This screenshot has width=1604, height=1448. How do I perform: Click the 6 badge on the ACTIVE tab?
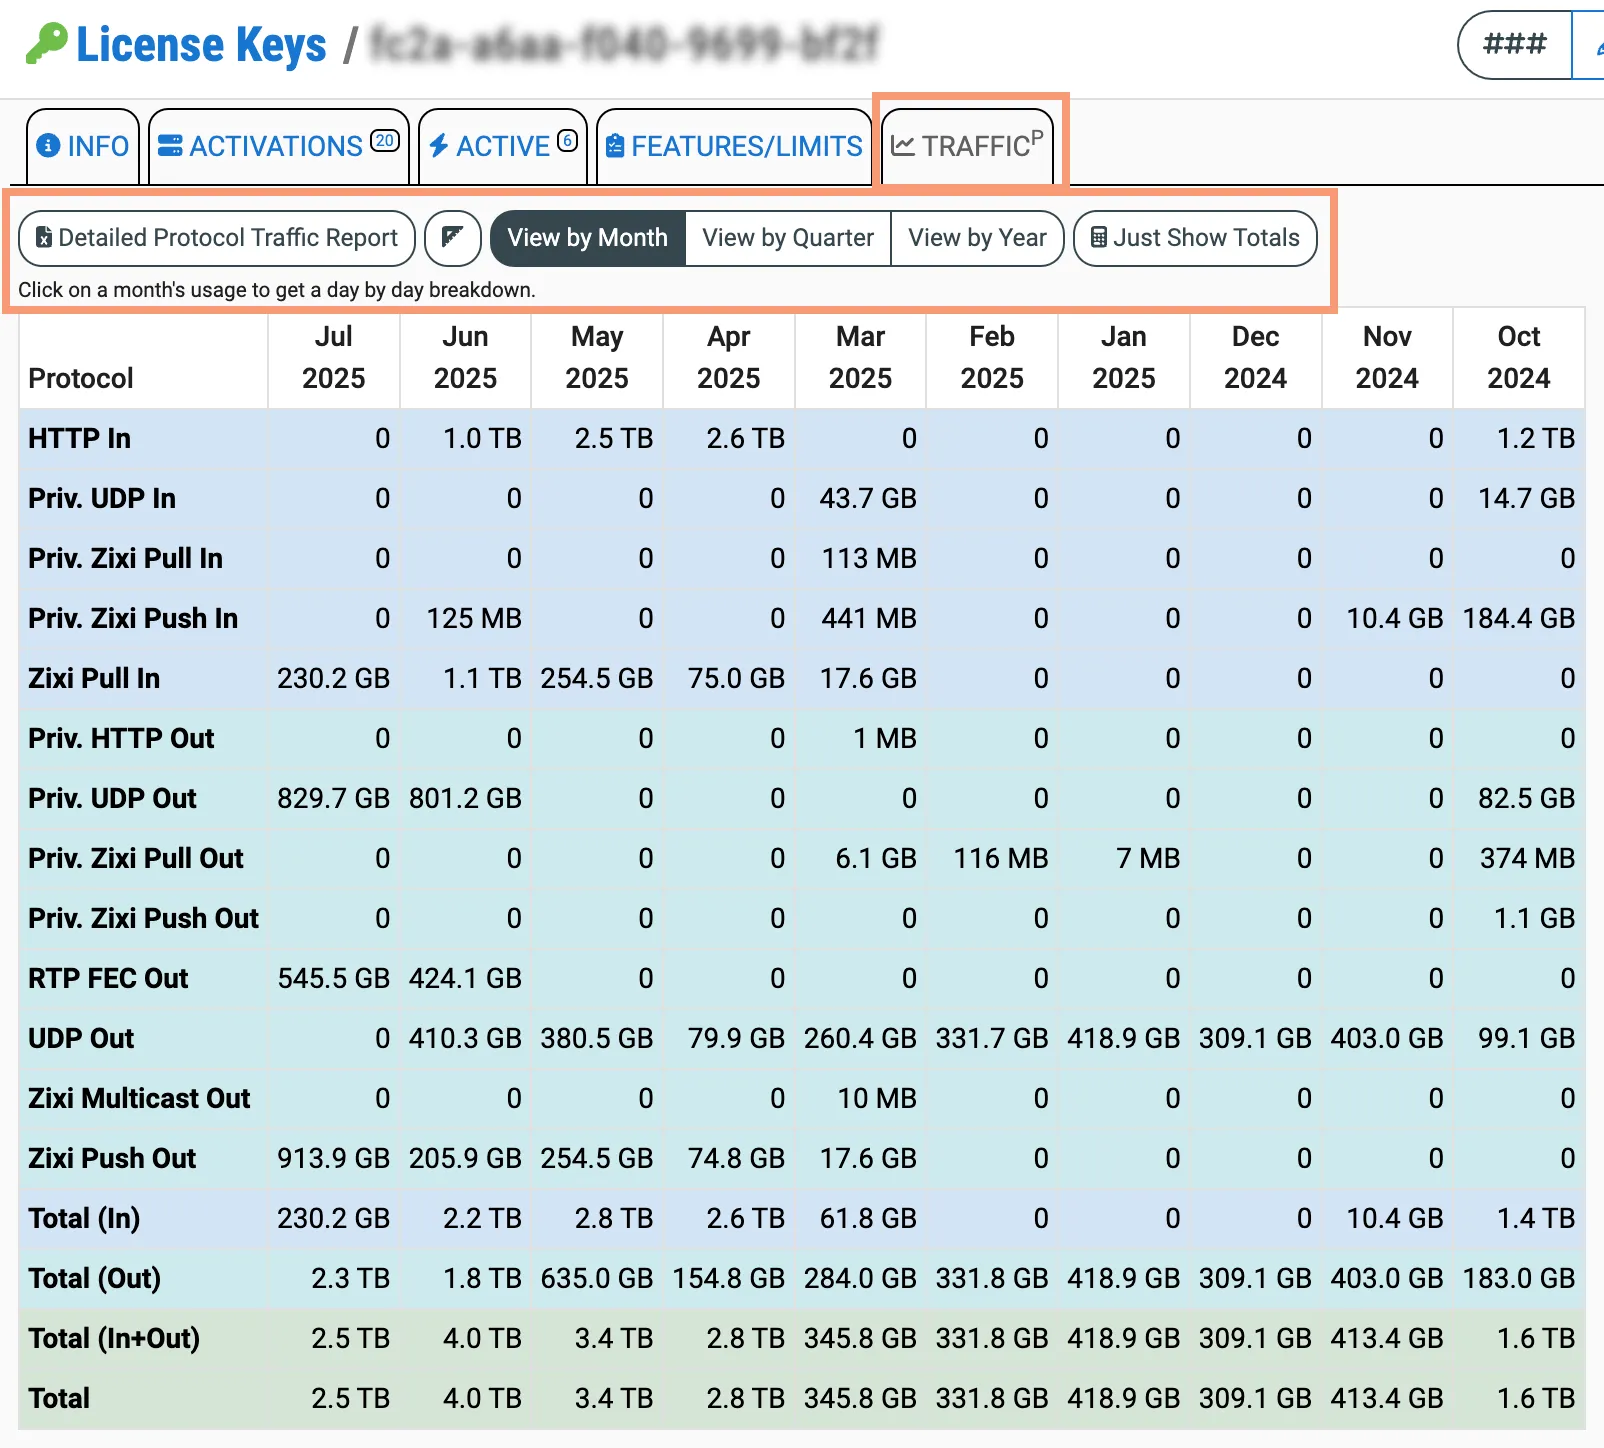[567, 141]
